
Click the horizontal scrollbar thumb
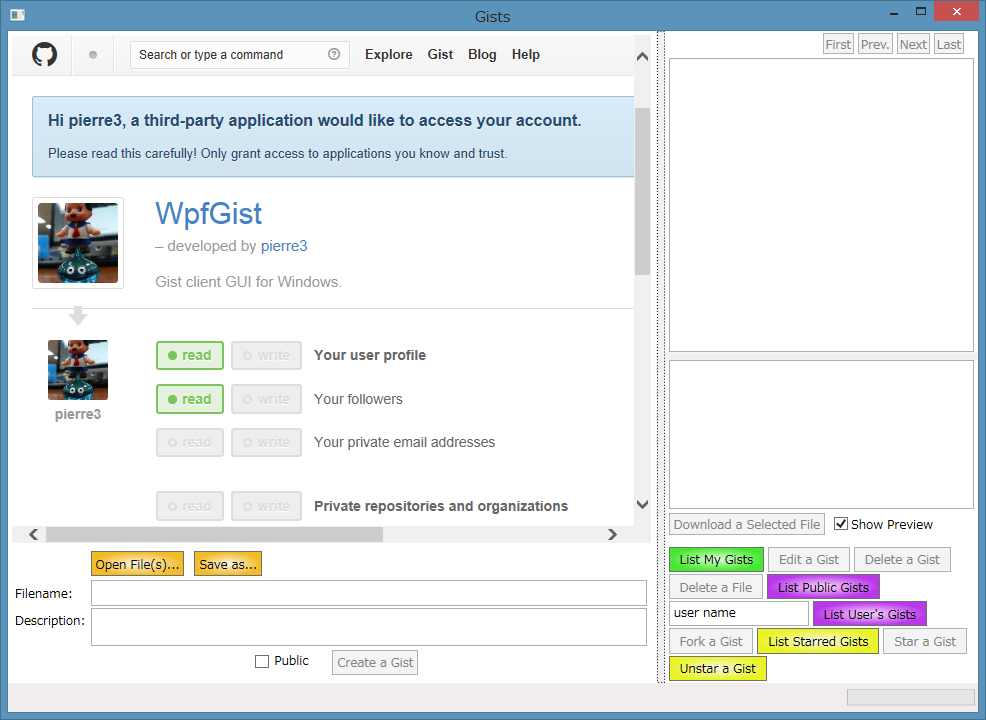click(x=214, y=534)
